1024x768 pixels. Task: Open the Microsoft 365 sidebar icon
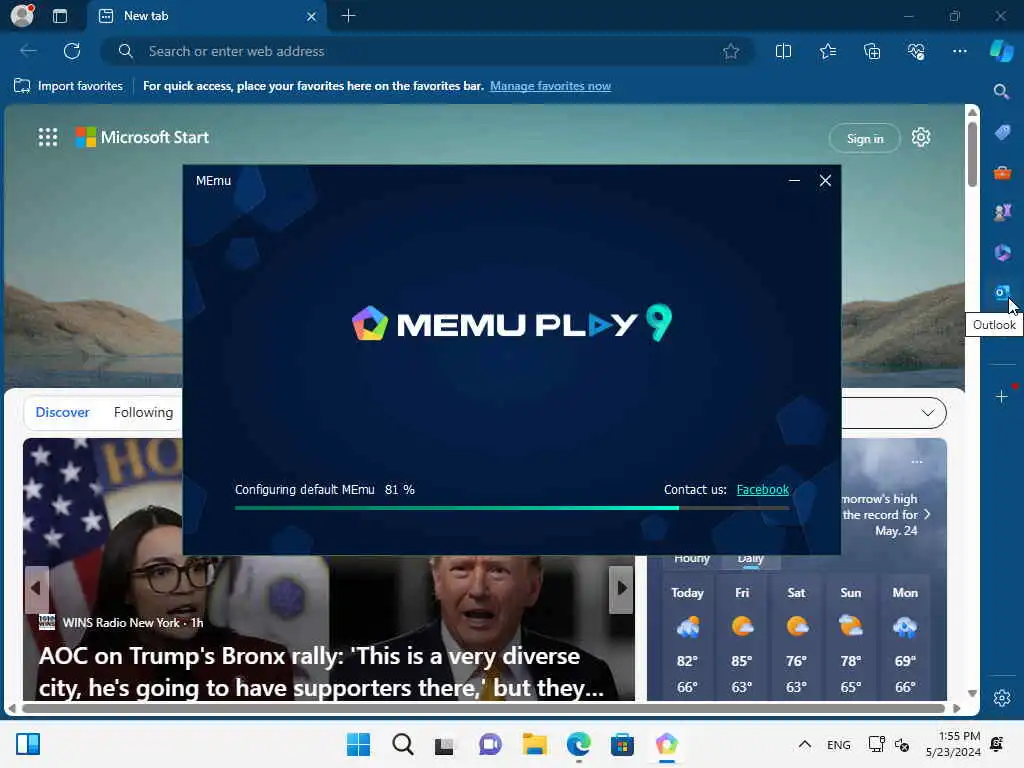(x=1002, y=252)
